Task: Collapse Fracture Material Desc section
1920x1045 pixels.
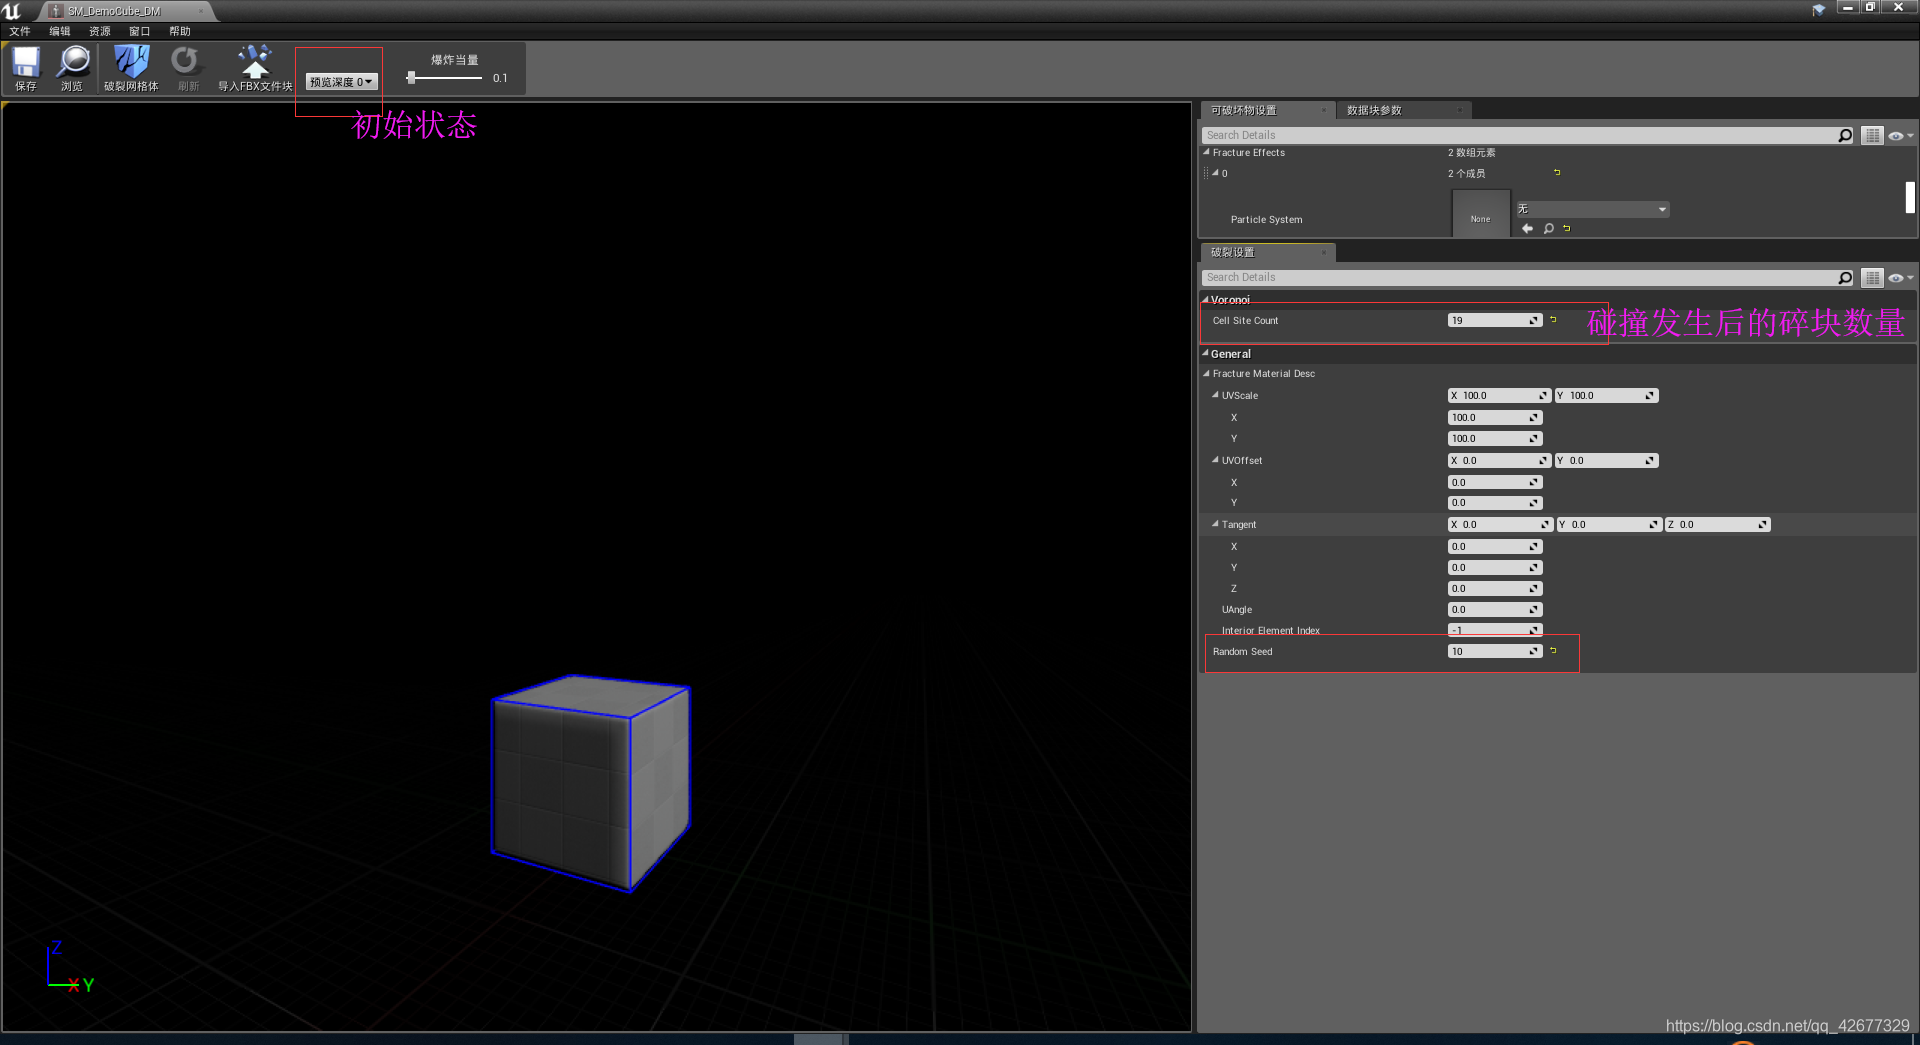Action: coord(1206,373)
